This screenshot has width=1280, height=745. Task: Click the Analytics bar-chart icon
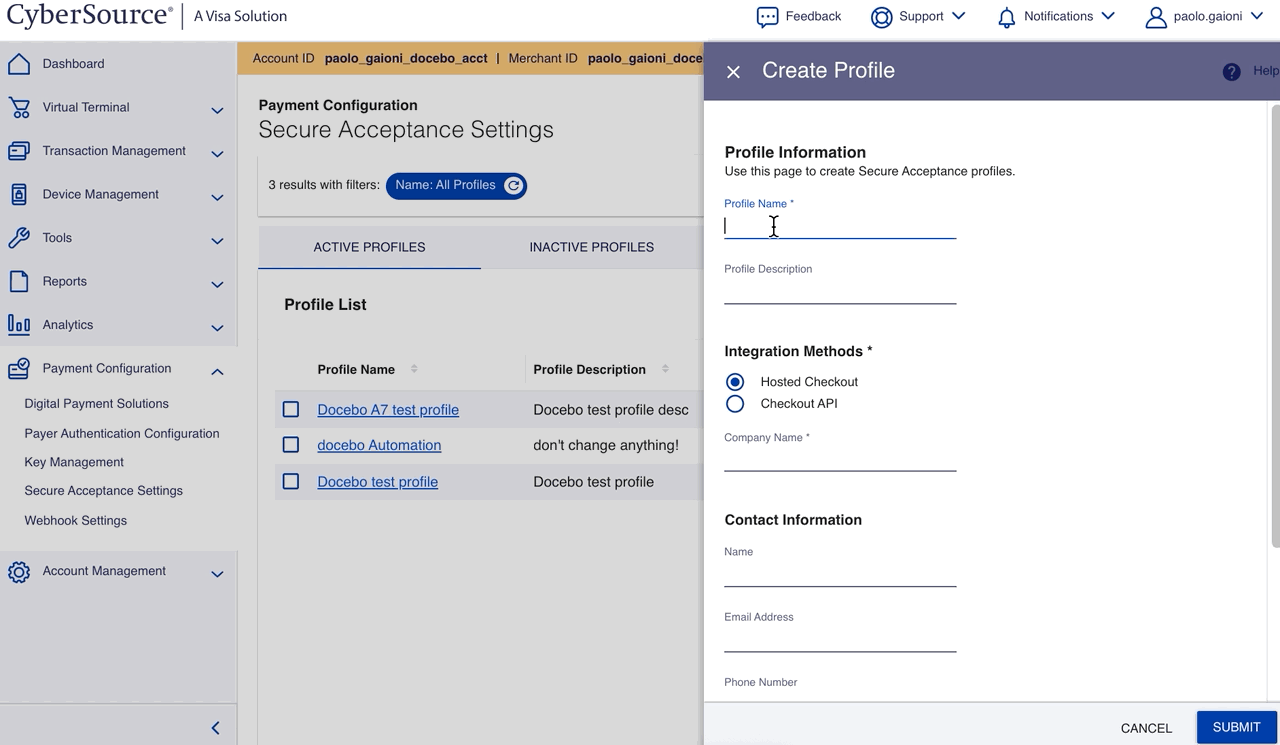point(20,325)
